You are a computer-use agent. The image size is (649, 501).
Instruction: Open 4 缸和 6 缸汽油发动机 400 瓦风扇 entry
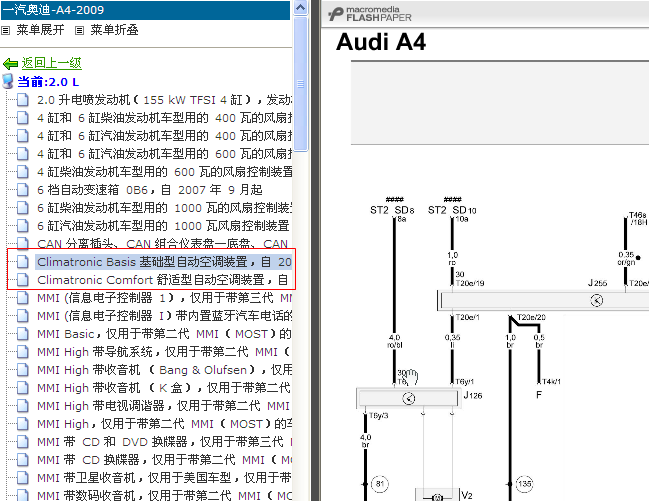point(164,136)
